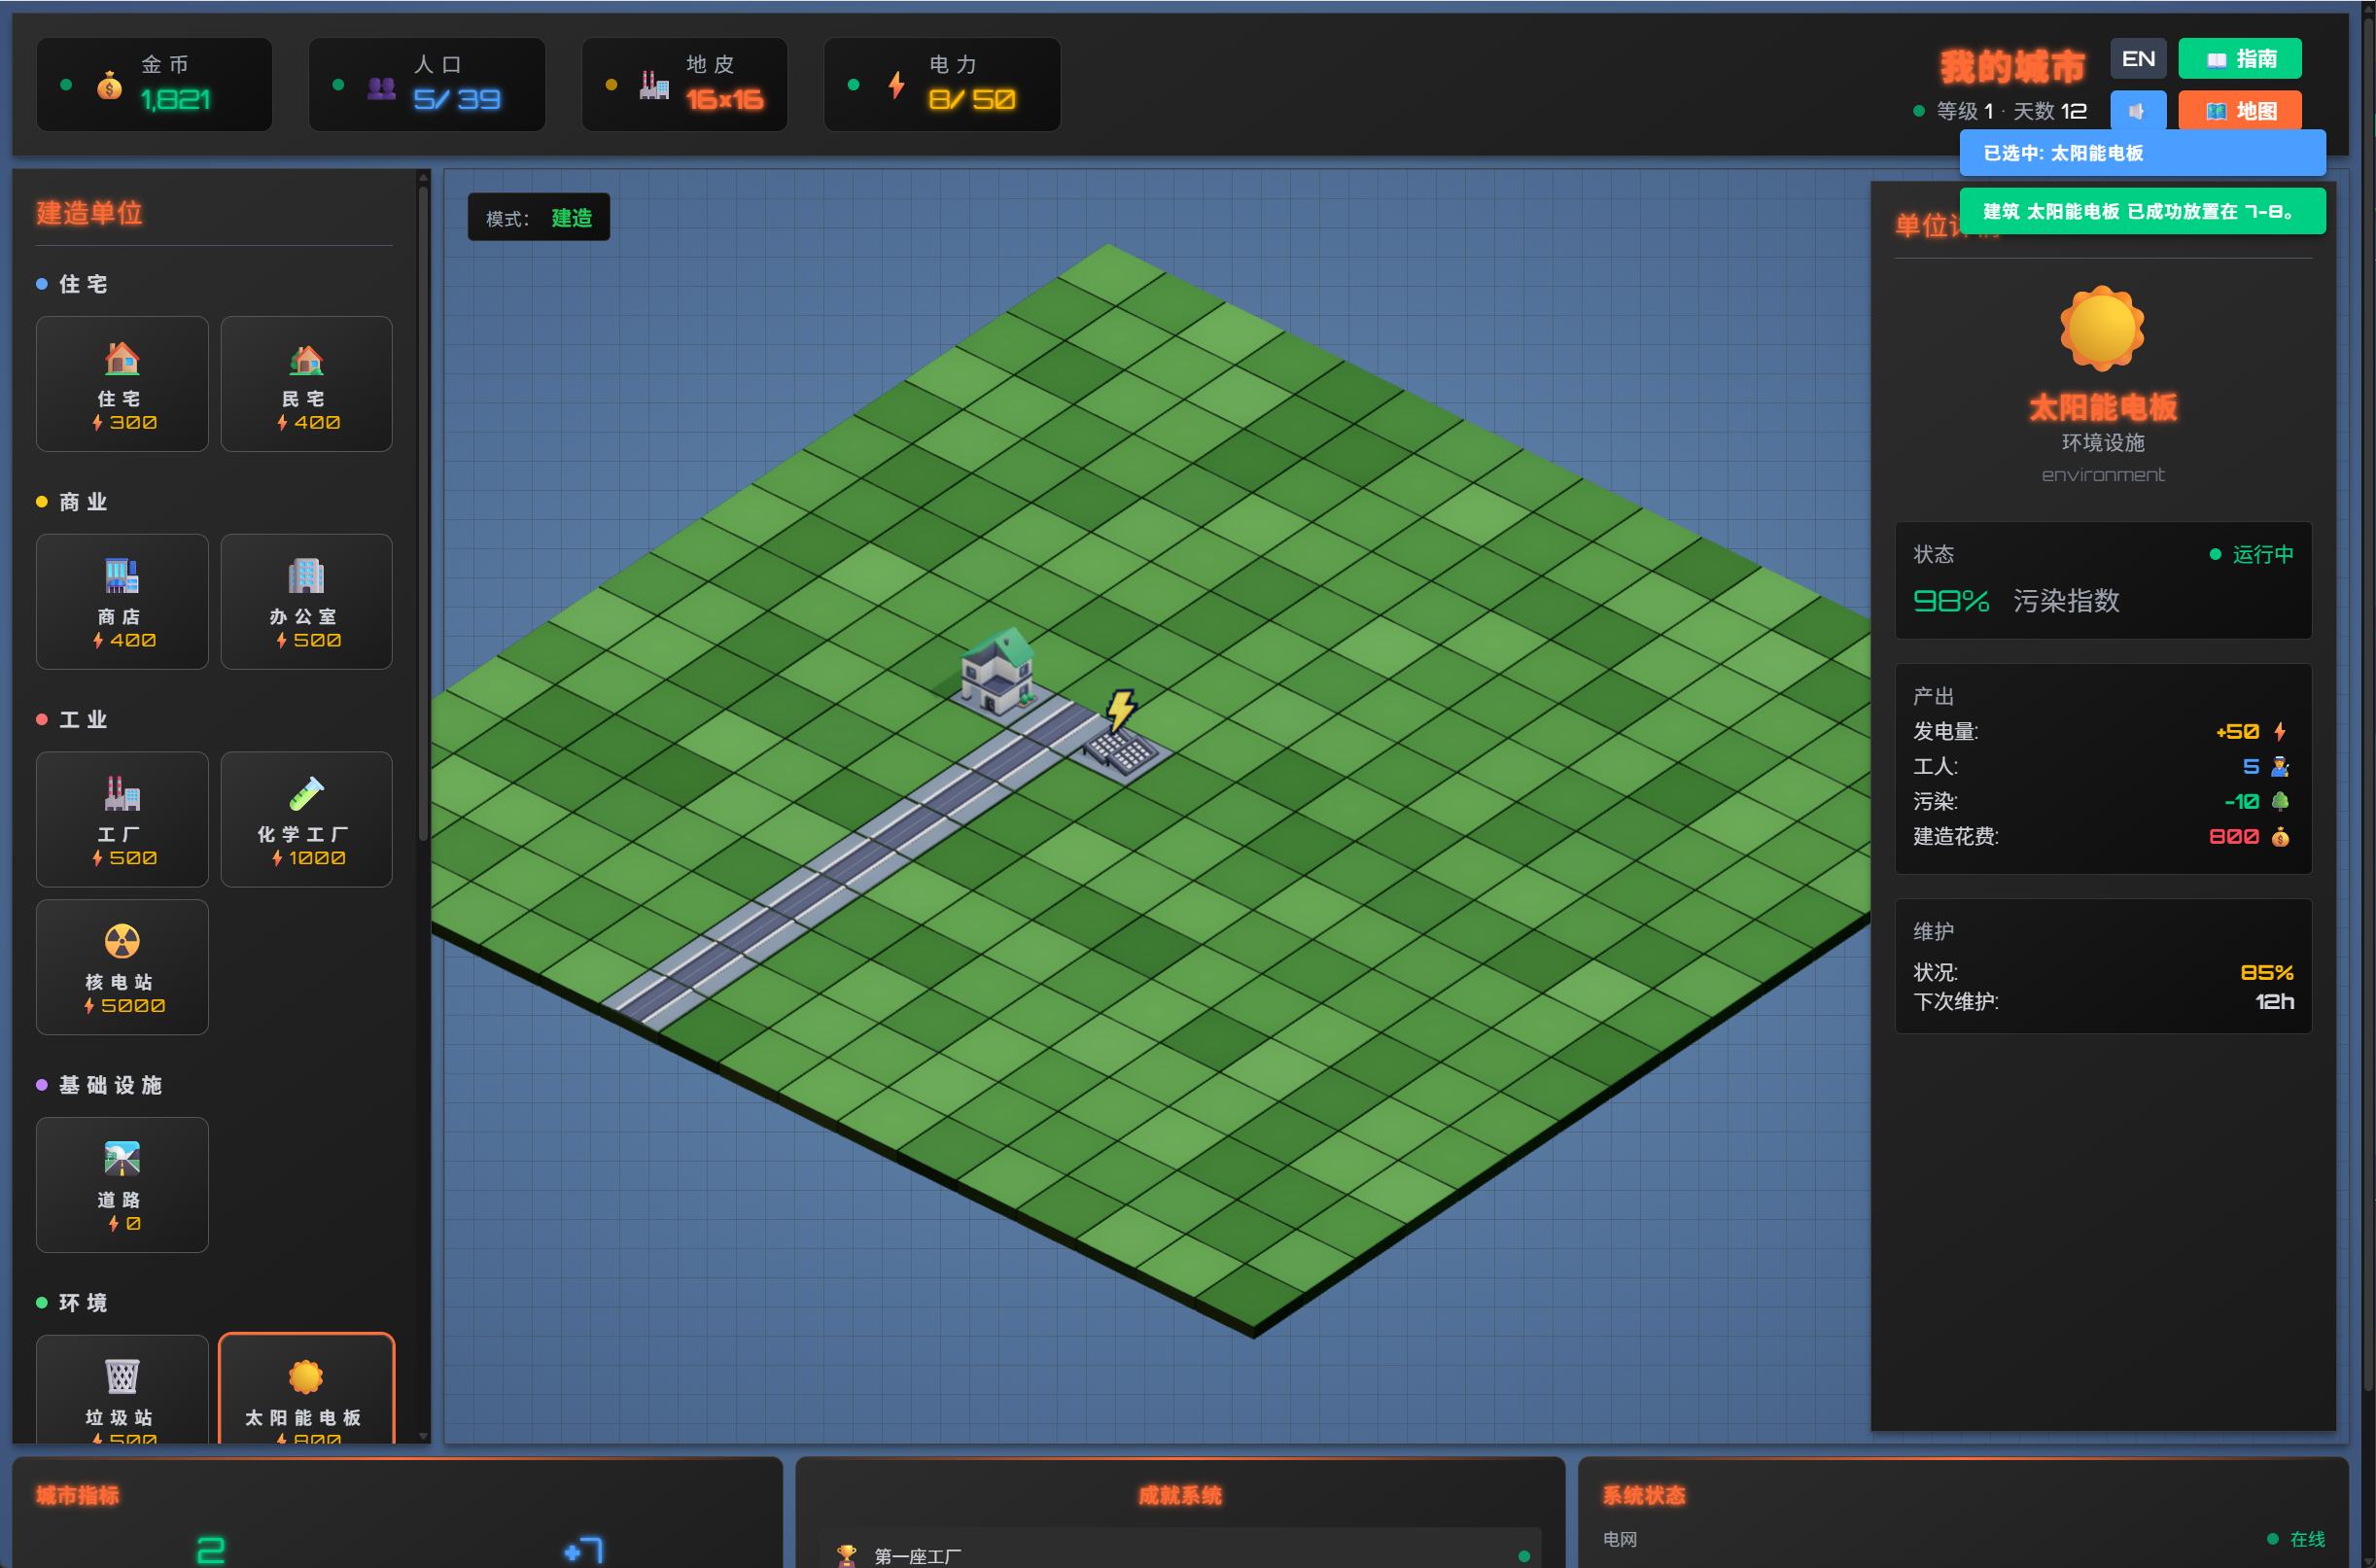Open the 指南 guide button
Viewport: 2376px width, 1568px height.
2239,59
